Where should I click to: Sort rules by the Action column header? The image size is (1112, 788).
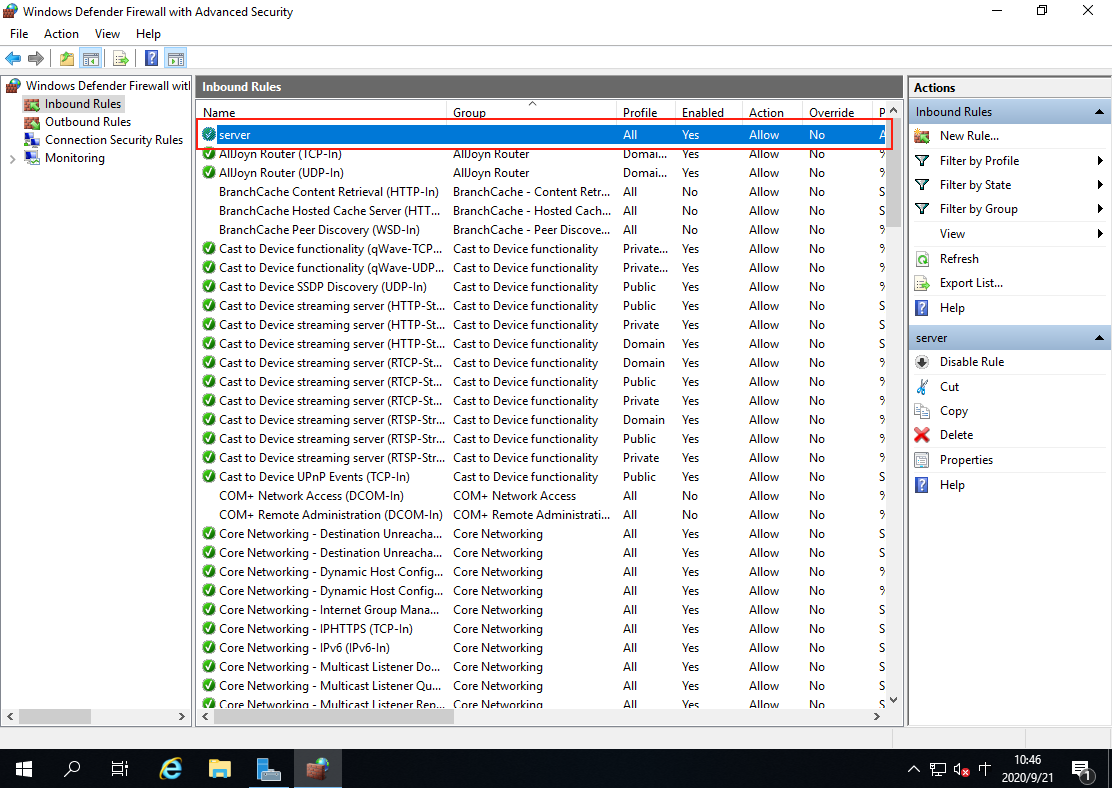click(774, 112)
